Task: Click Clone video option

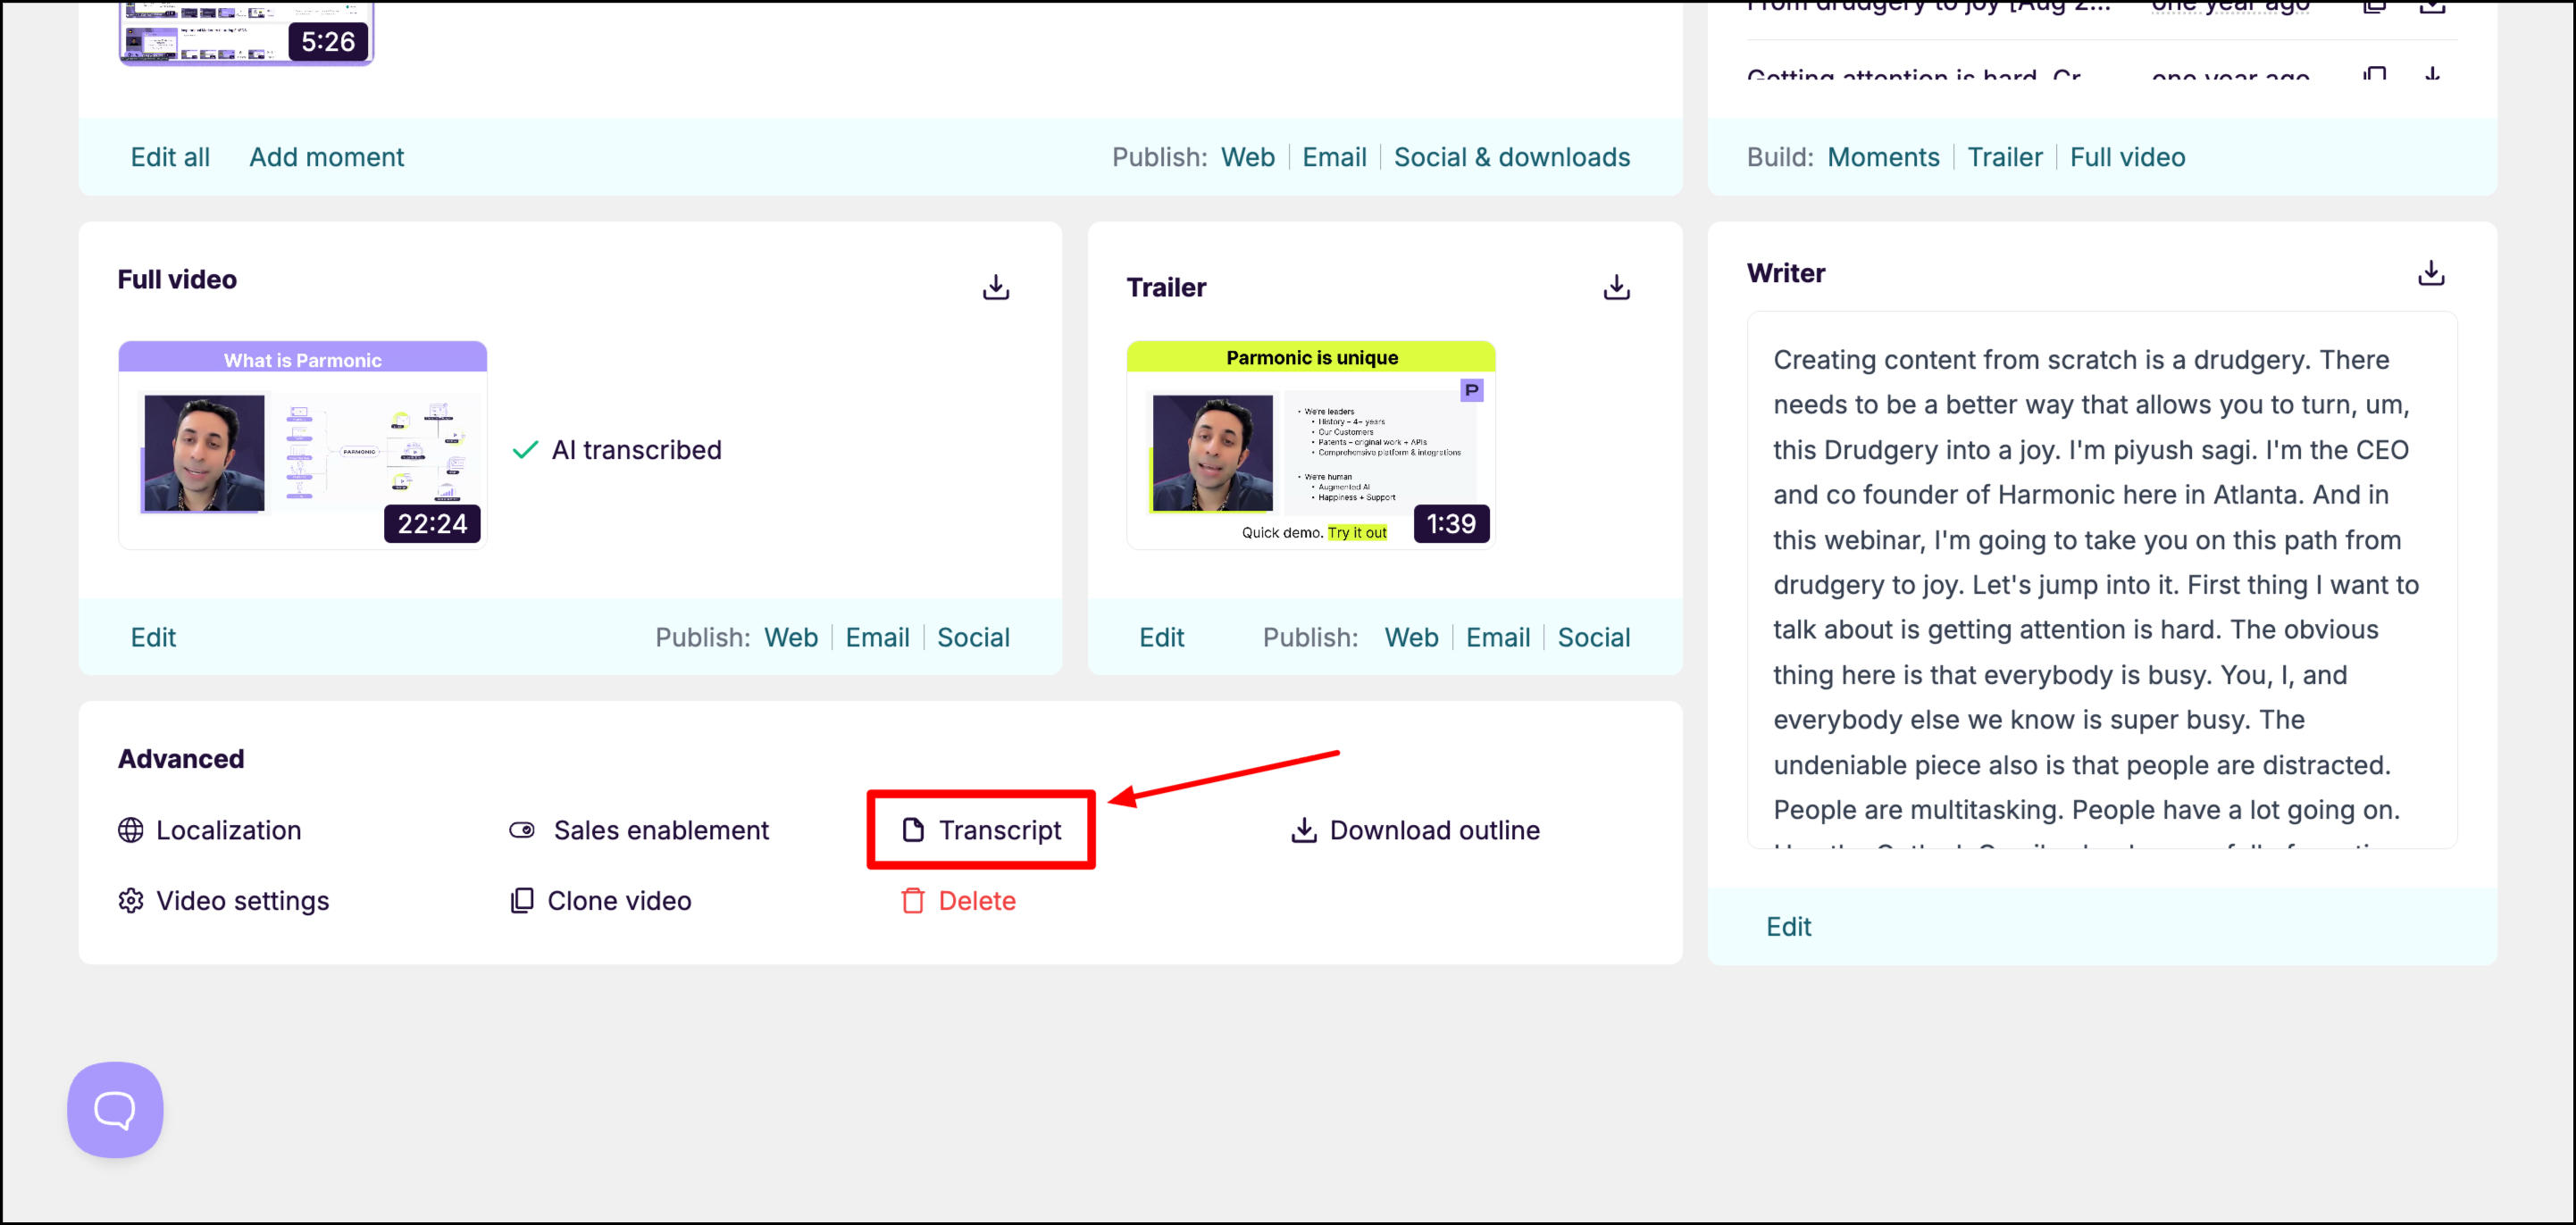Action: (x=600, y=900)
